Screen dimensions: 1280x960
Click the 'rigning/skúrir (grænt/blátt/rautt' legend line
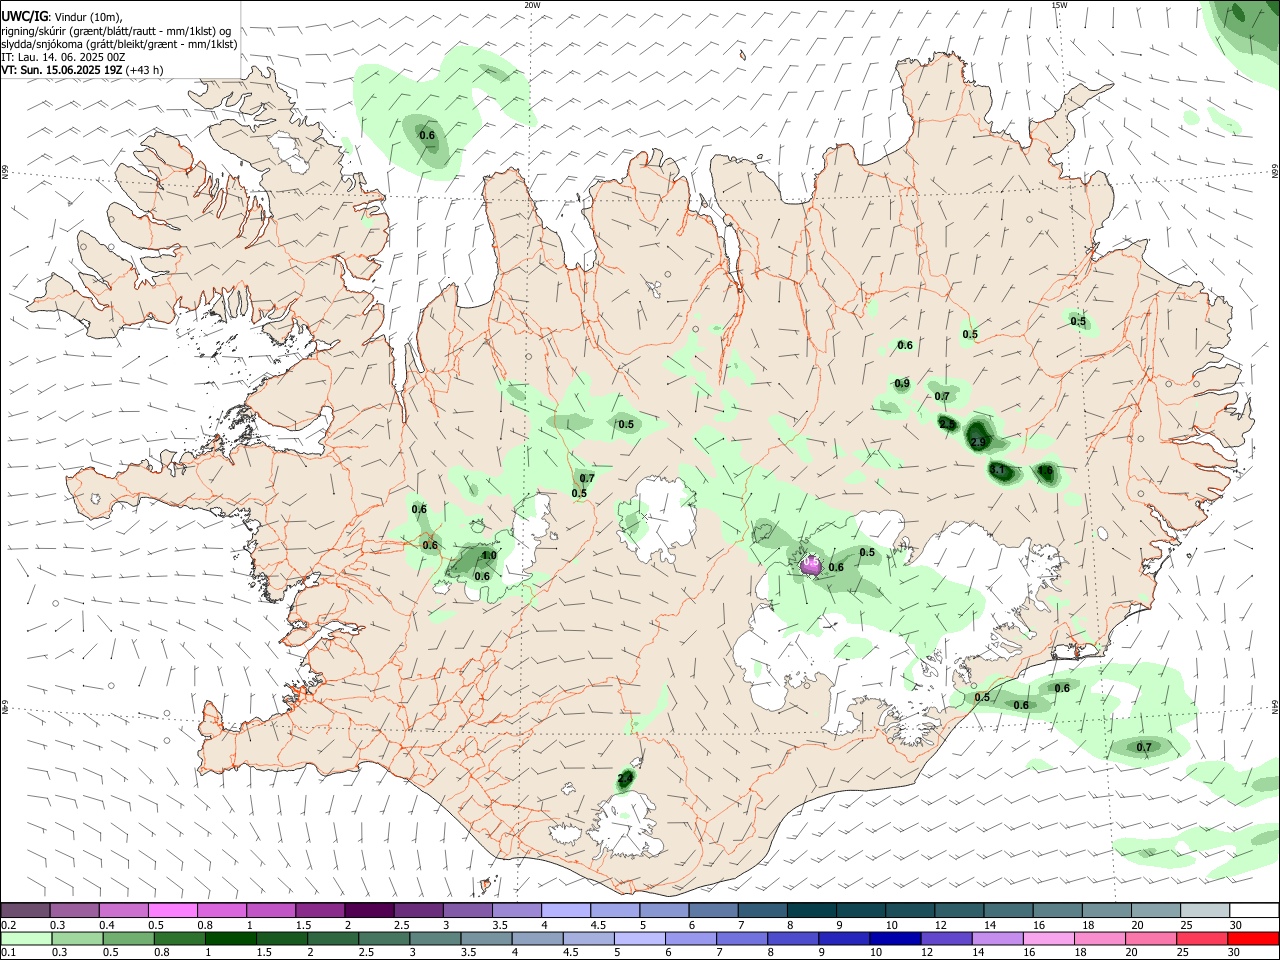(116, 31)
